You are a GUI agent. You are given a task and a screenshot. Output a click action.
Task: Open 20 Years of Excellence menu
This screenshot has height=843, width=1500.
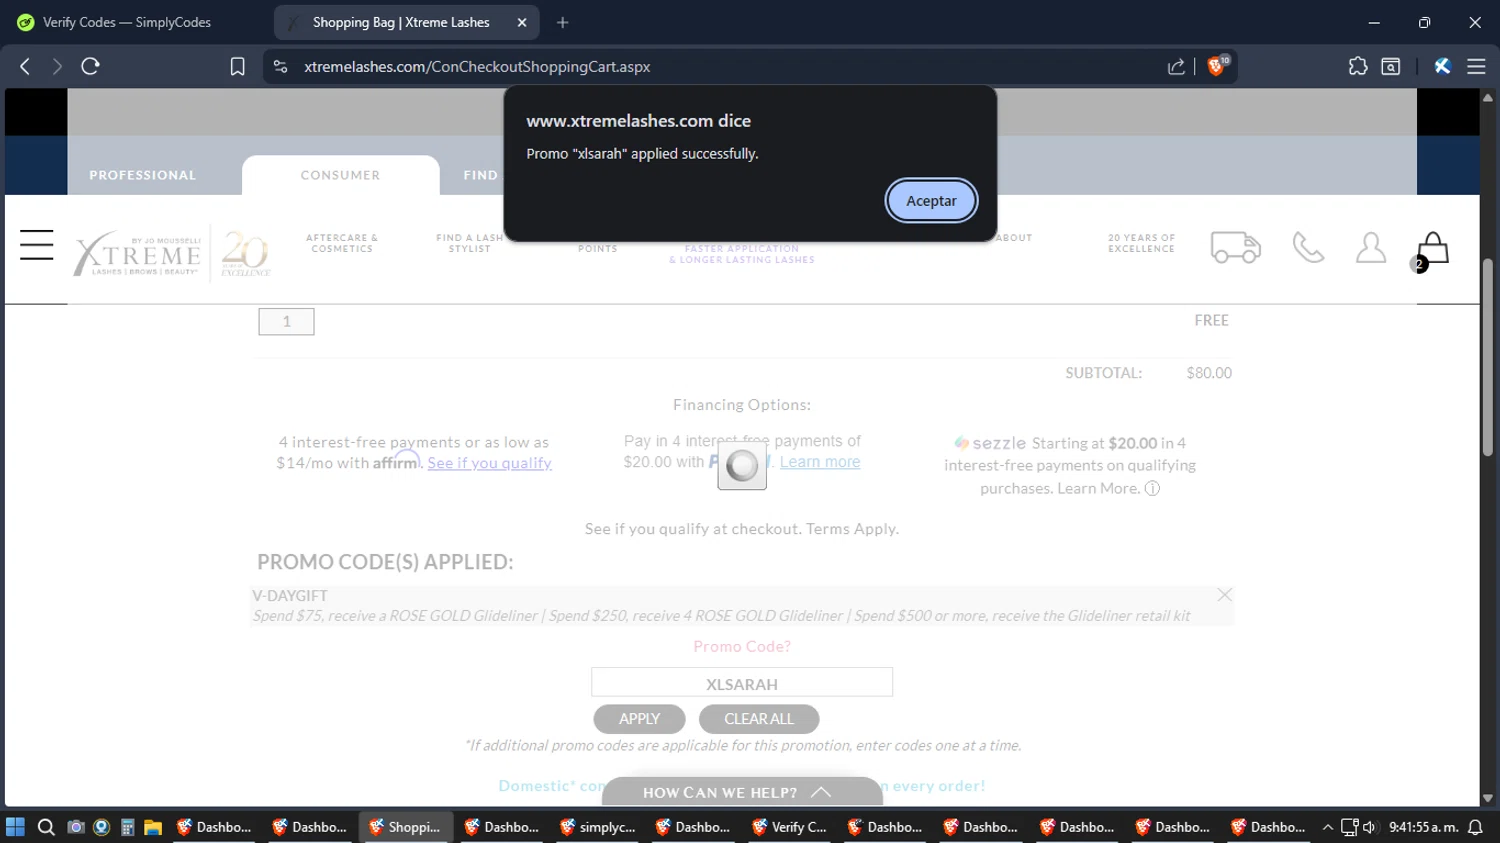click(x=1141, y=243)
